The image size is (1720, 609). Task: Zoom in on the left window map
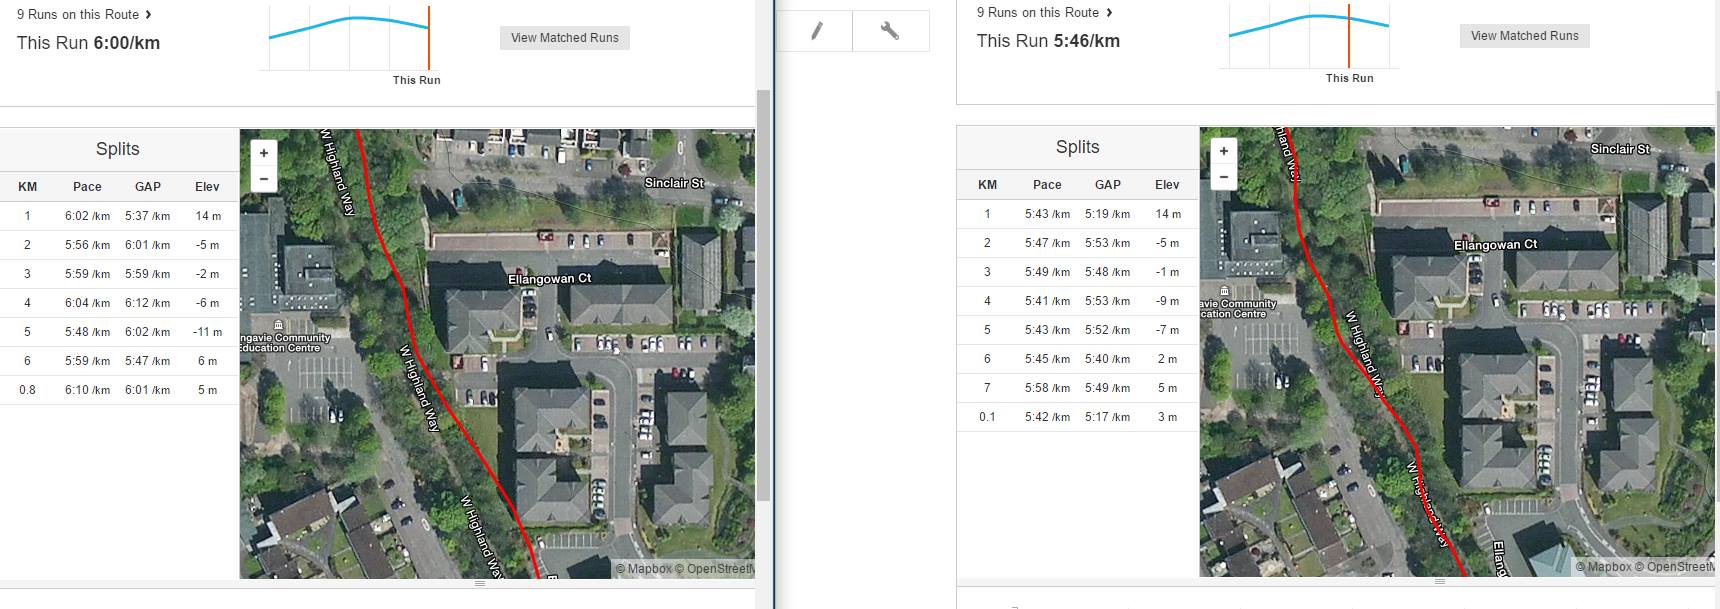point(263,153)
